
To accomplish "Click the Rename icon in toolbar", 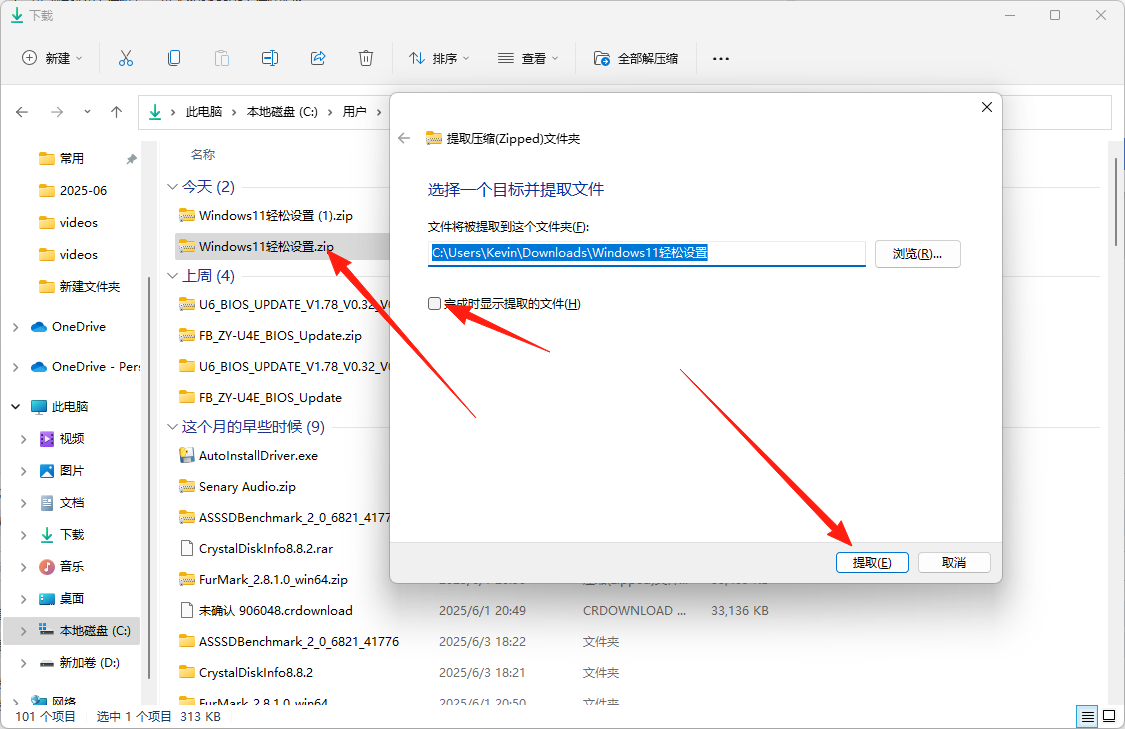I will point(270,58).
